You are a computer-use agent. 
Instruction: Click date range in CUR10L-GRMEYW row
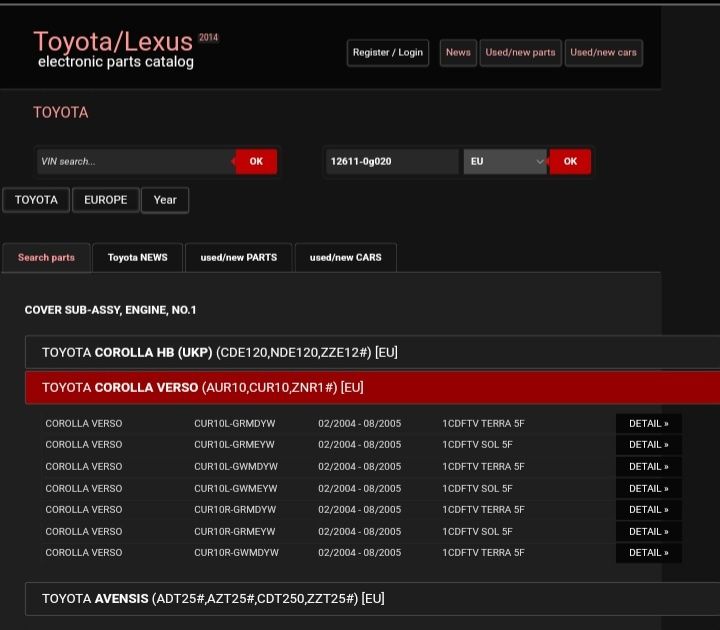point(360,444)
